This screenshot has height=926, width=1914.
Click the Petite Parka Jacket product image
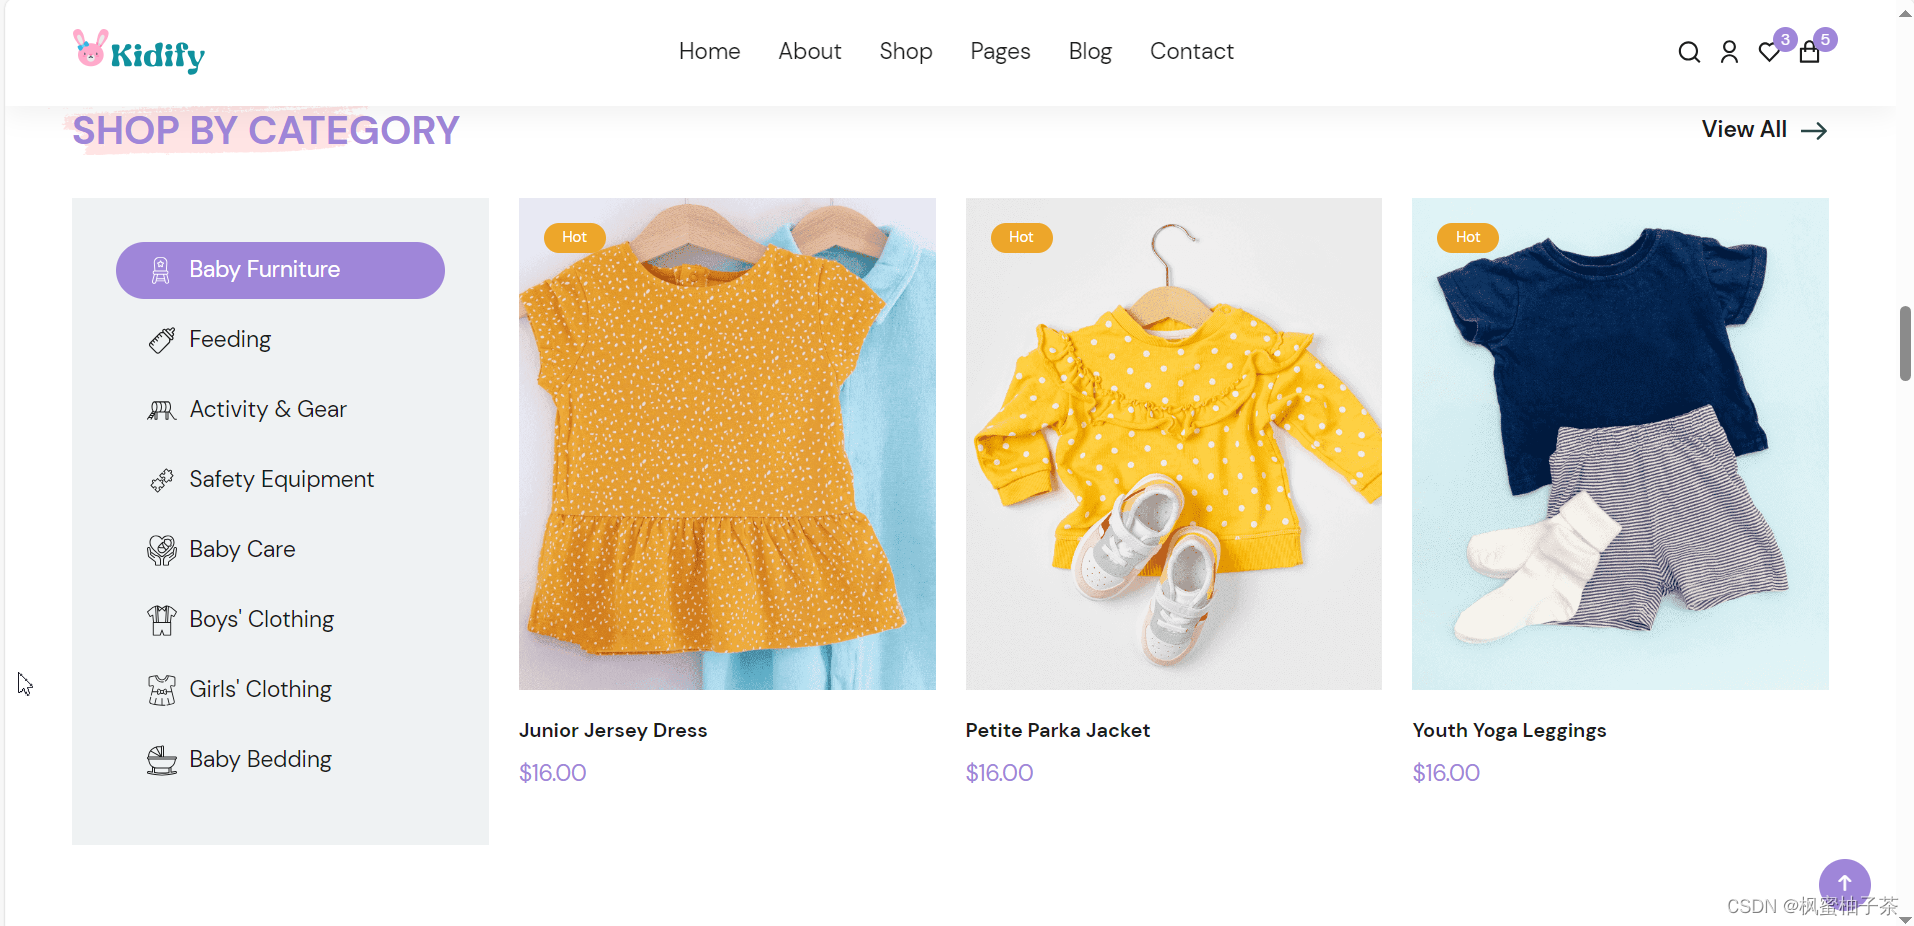(1174, 444)
